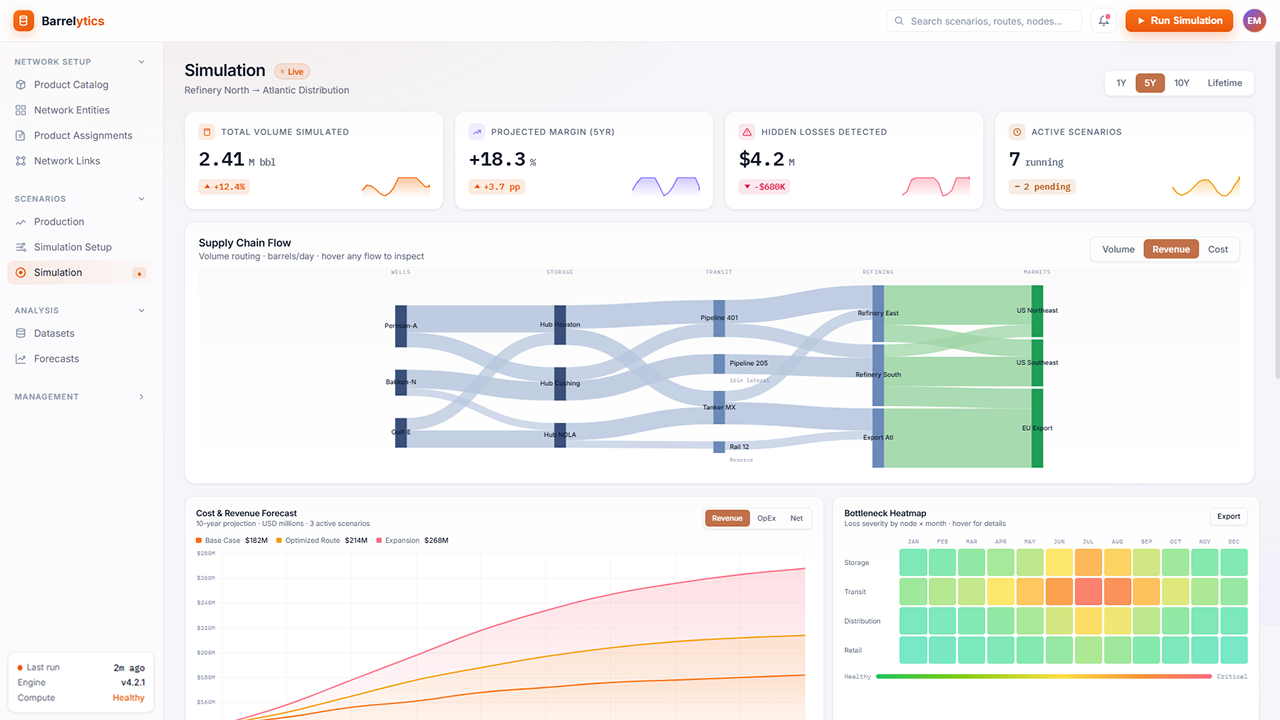1280x720 pixels.
Task: Click the notifications bell icon
Action: [1104, 20]
